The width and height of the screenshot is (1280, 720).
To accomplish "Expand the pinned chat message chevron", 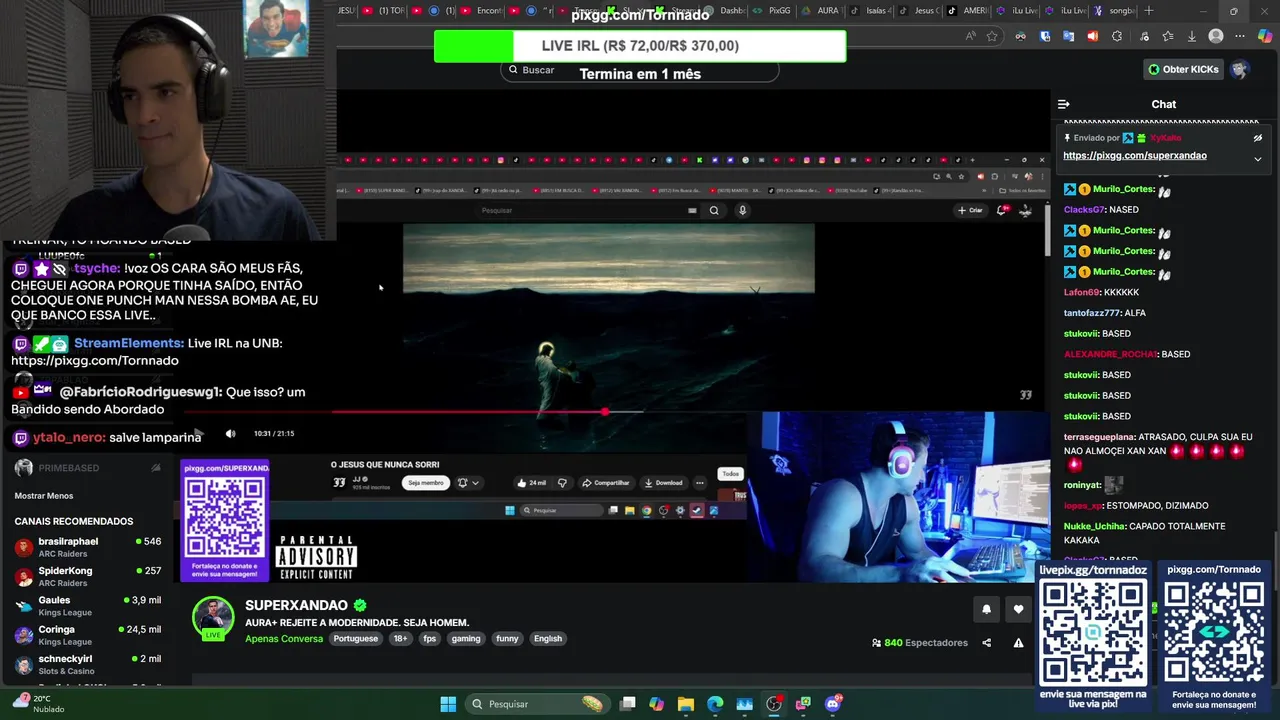I will coord(1257,158).
